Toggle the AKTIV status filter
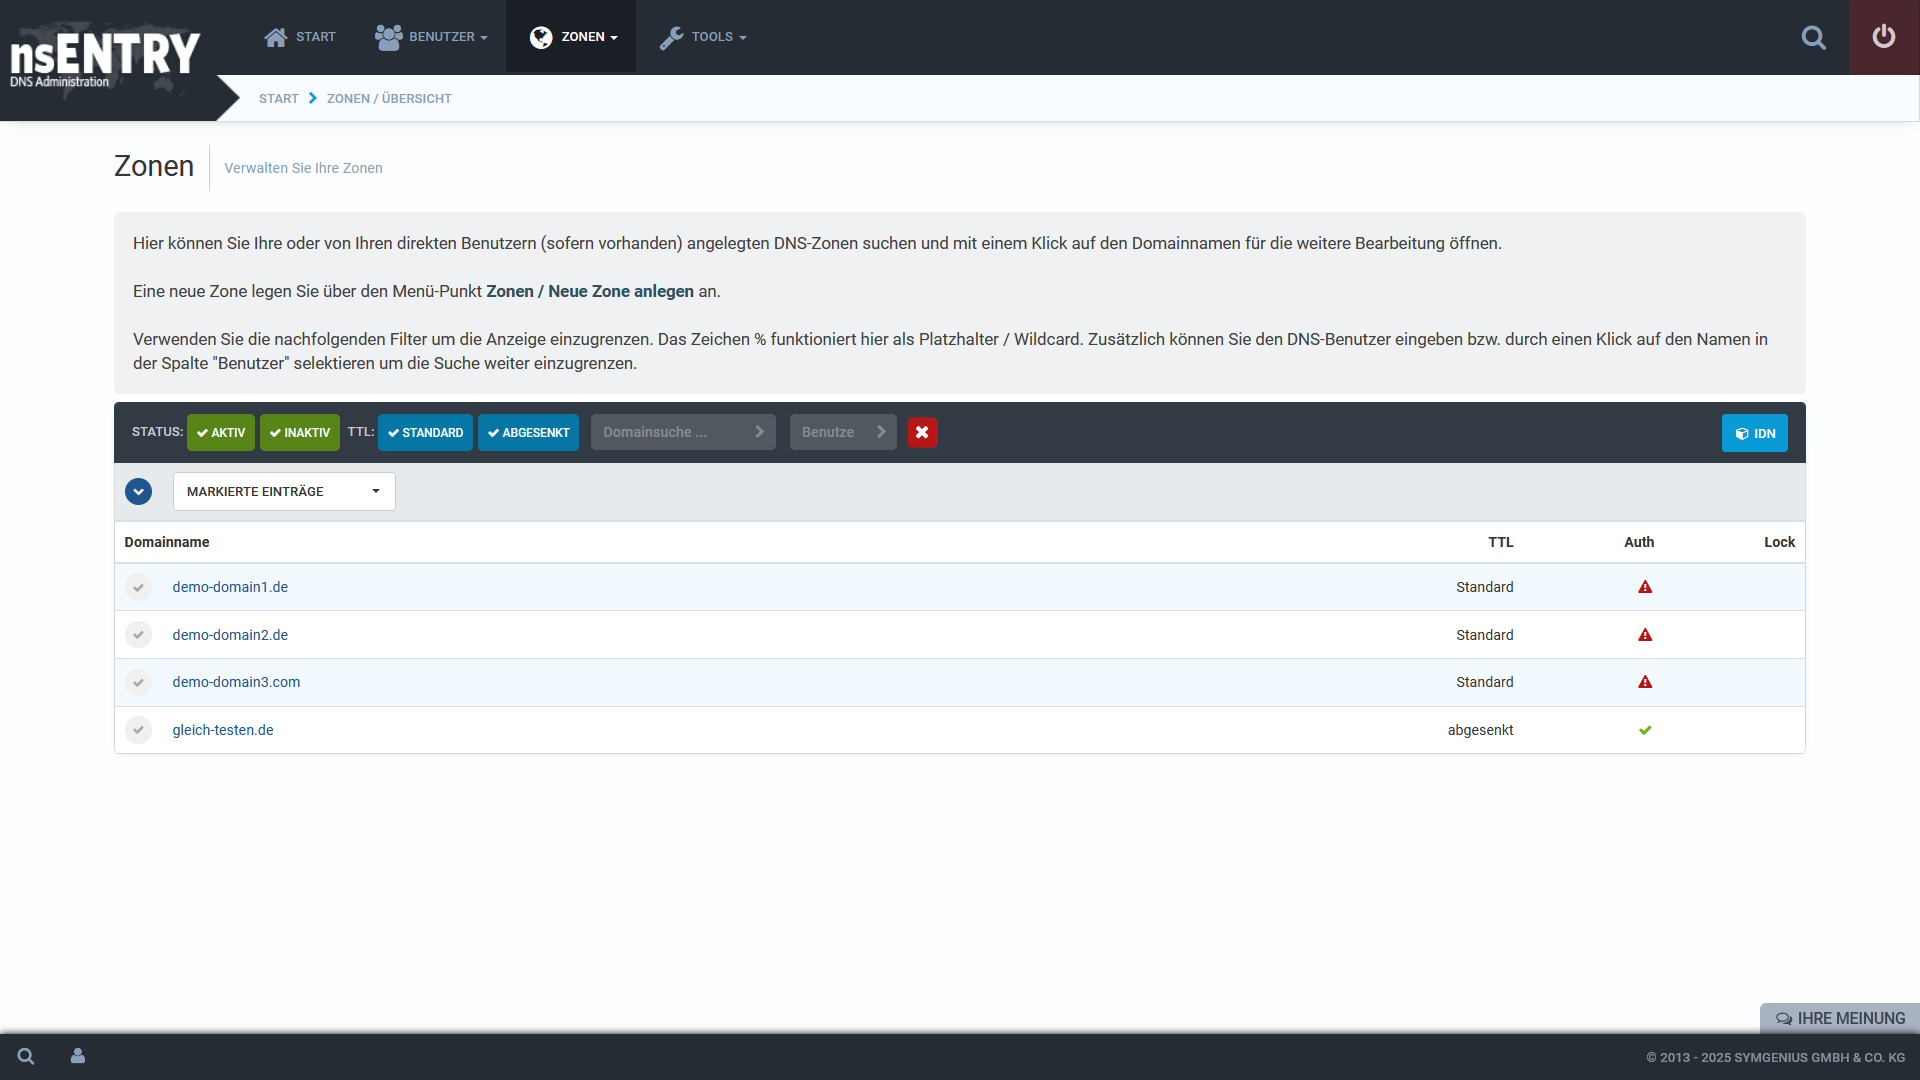The height and width of the screenshot is (1080, 1920). (221, 432)
